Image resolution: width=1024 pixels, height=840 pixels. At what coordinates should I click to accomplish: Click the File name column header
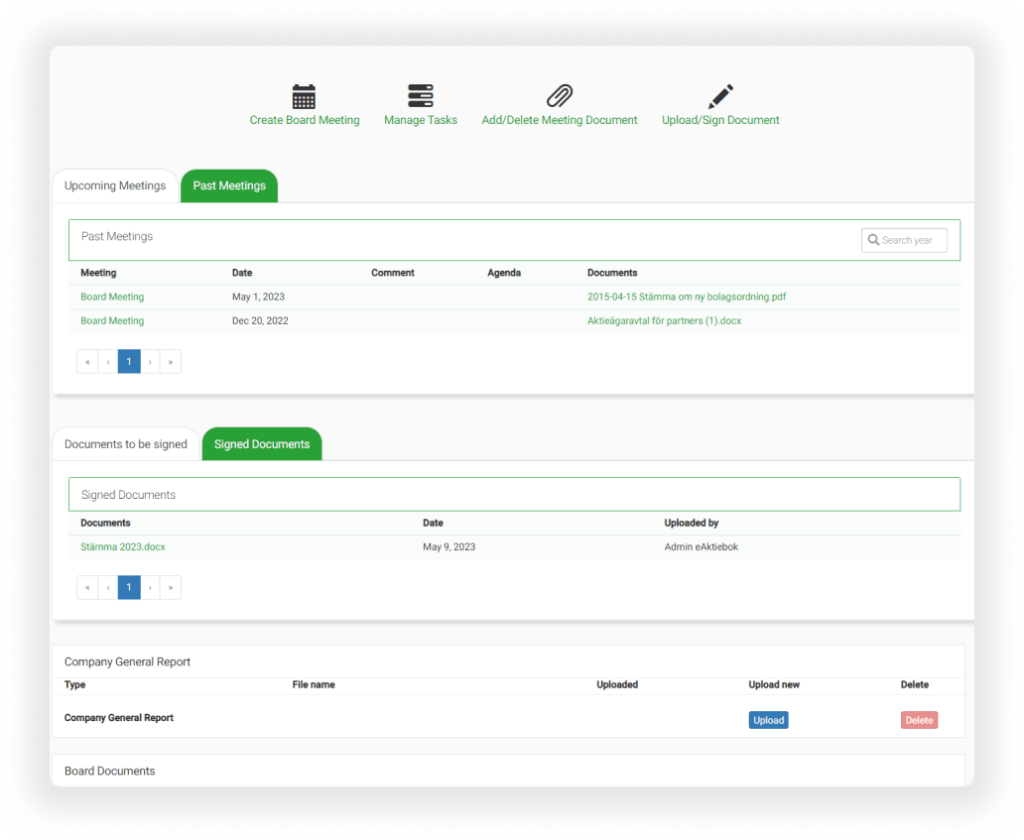click(x=313, y=685)
